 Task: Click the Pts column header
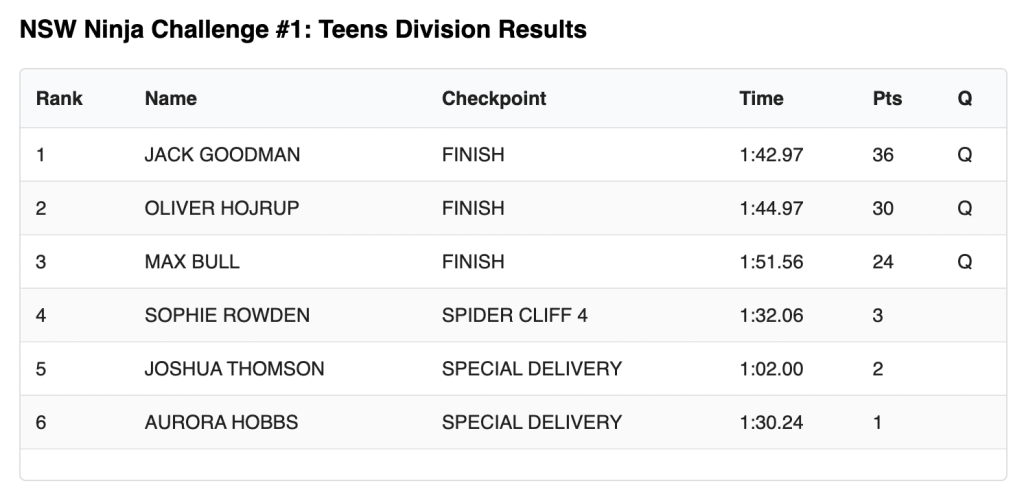click(887, 99)
